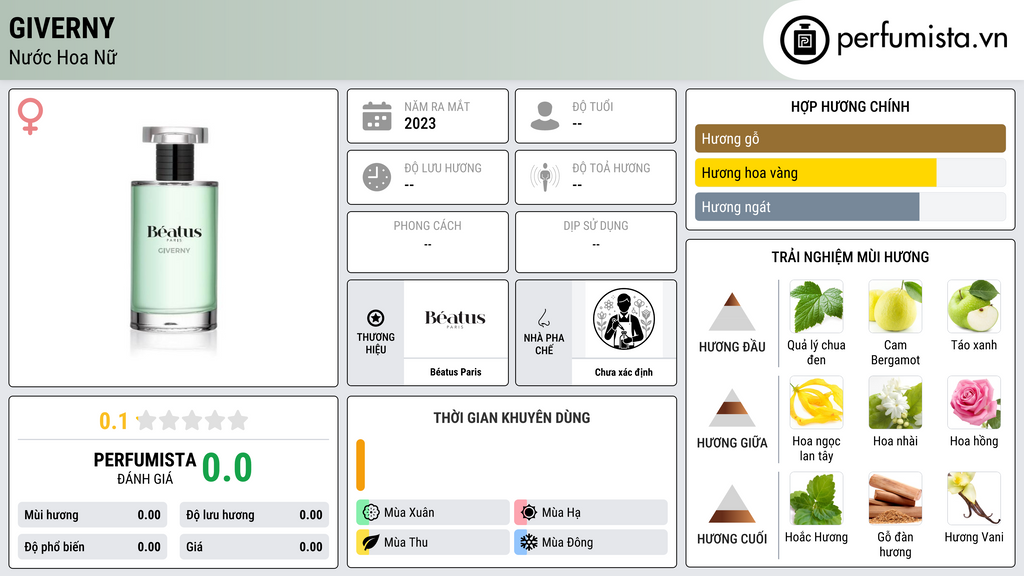Click the five-star rating row
1024x576 pixels.
tap(192, 421)
